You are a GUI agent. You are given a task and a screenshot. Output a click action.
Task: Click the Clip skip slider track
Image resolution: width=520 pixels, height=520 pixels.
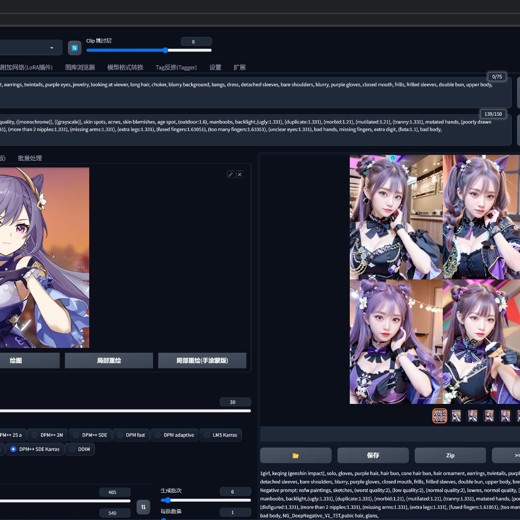tap(149, 50)
